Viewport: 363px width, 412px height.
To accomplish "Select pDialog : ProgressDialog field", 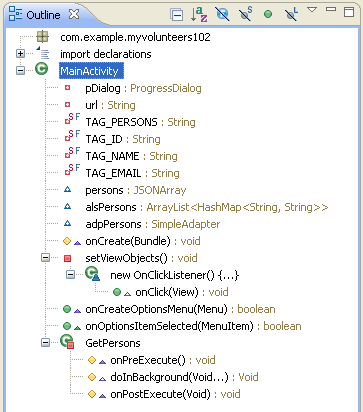I will (143, 88).
